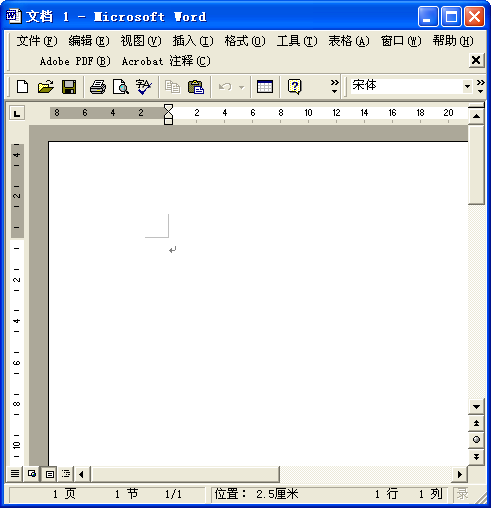Screen dimensions: 491x508
Task: Expand Standard toolbar options chevron
Action: tap(335, 86)
